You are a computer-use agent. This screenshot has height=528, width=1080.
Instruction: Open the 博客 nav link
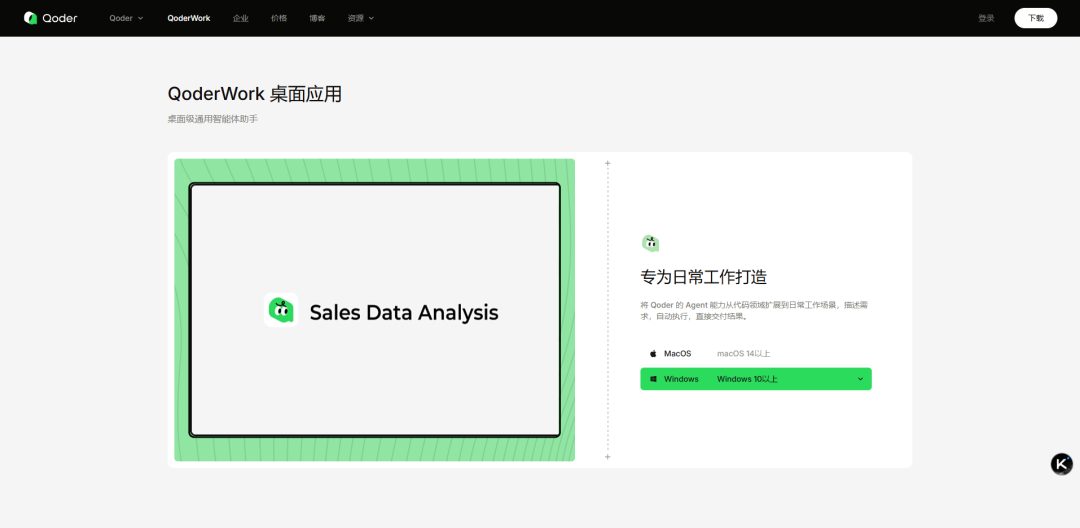[x=318, y=18]
